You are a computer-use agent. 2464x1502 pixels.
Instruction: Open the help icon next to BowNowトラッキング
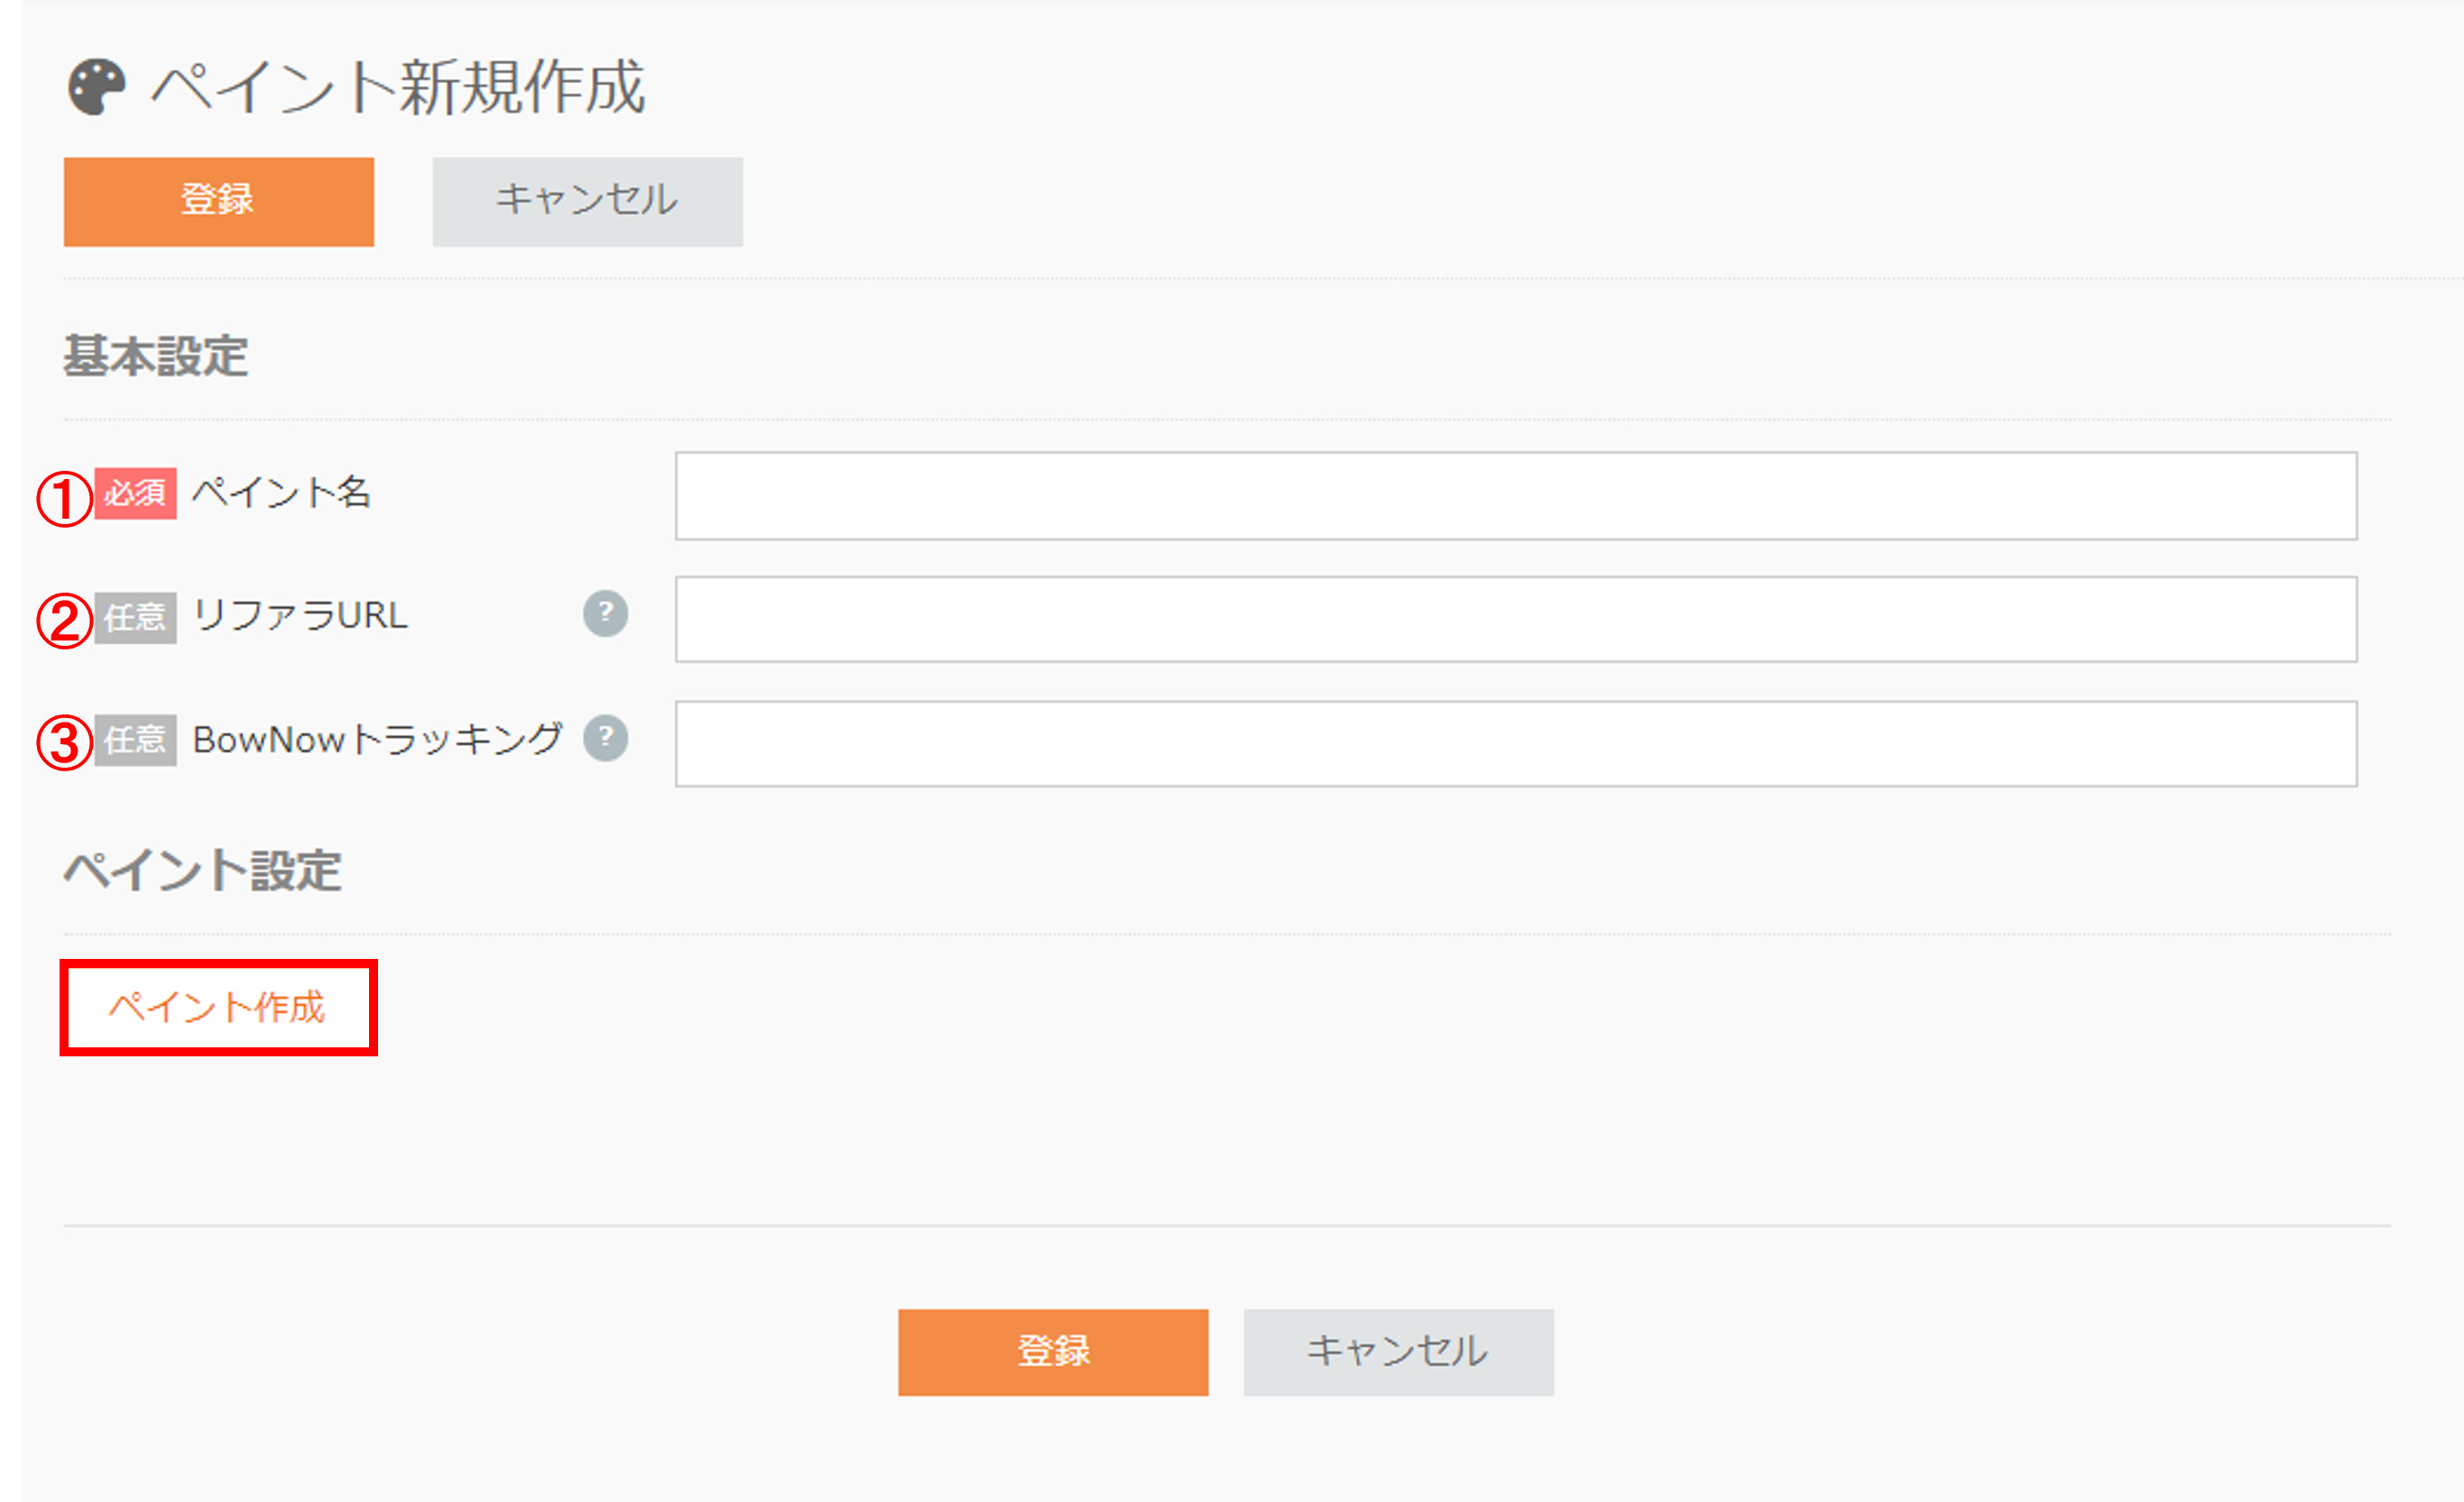coord(605,738)
